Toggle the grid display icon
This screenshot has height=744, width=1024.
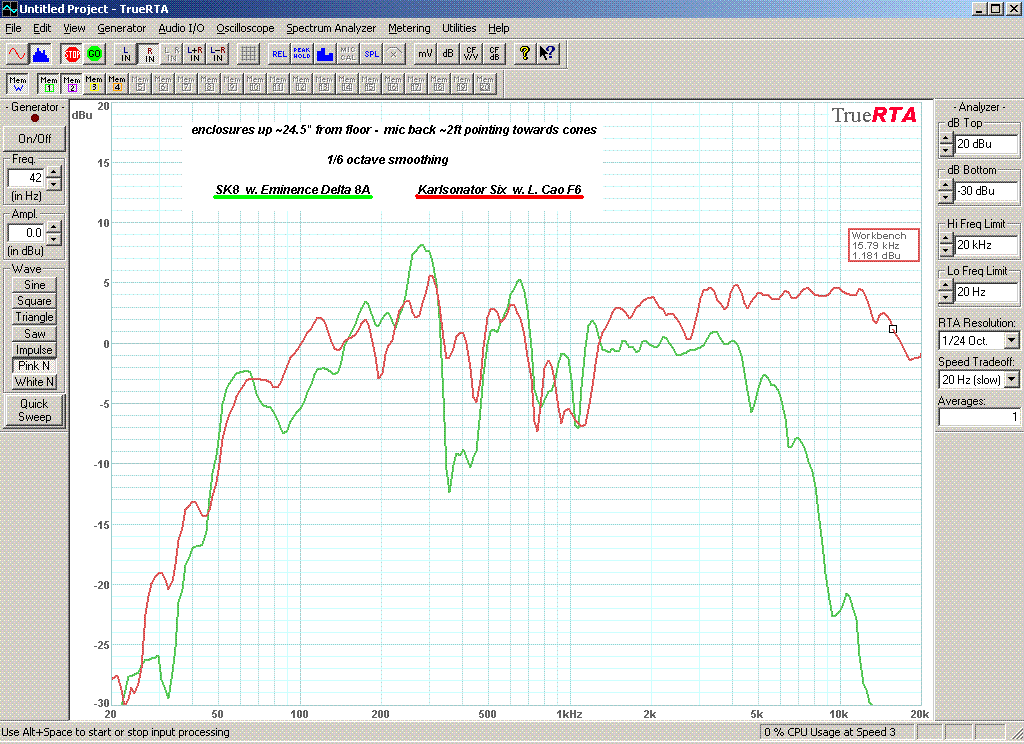tap(248, 54)
